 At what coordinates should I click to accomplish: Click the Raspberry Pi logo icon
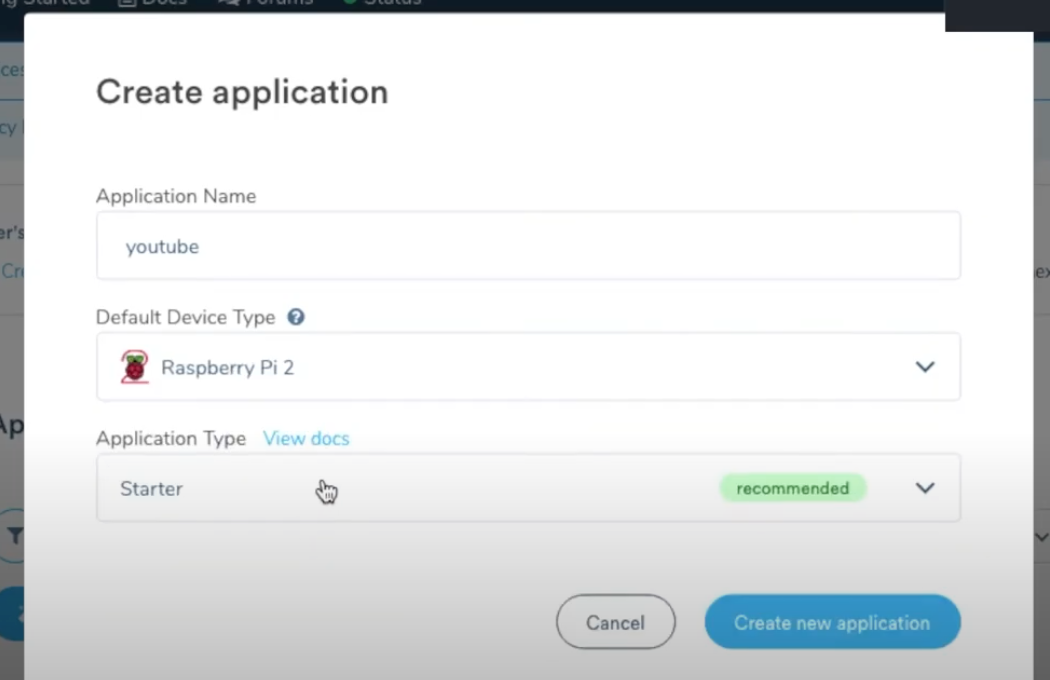[134, 367]
